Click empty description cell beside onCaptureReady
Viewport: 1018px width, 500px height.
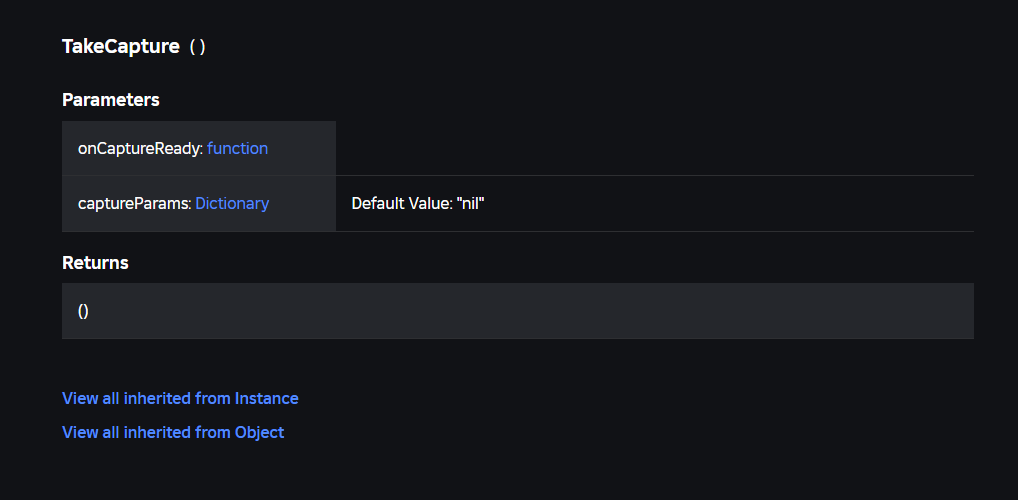coord(654,148)
